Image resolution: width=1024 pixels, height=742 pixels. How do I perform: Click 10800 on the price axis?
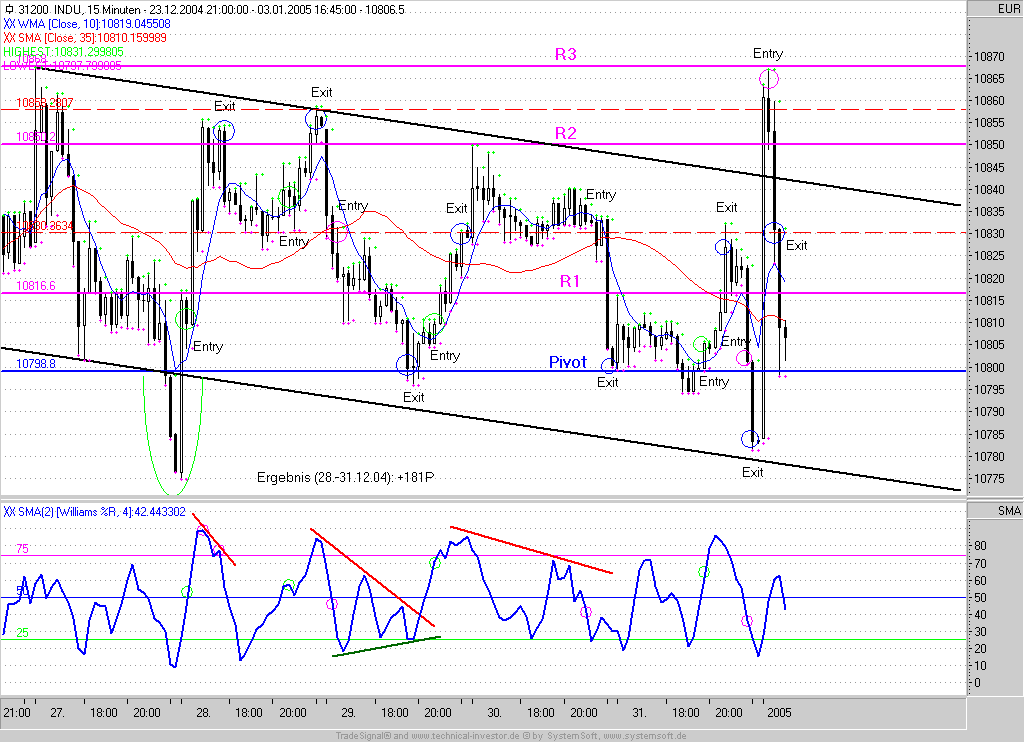(x=989, y=367)
